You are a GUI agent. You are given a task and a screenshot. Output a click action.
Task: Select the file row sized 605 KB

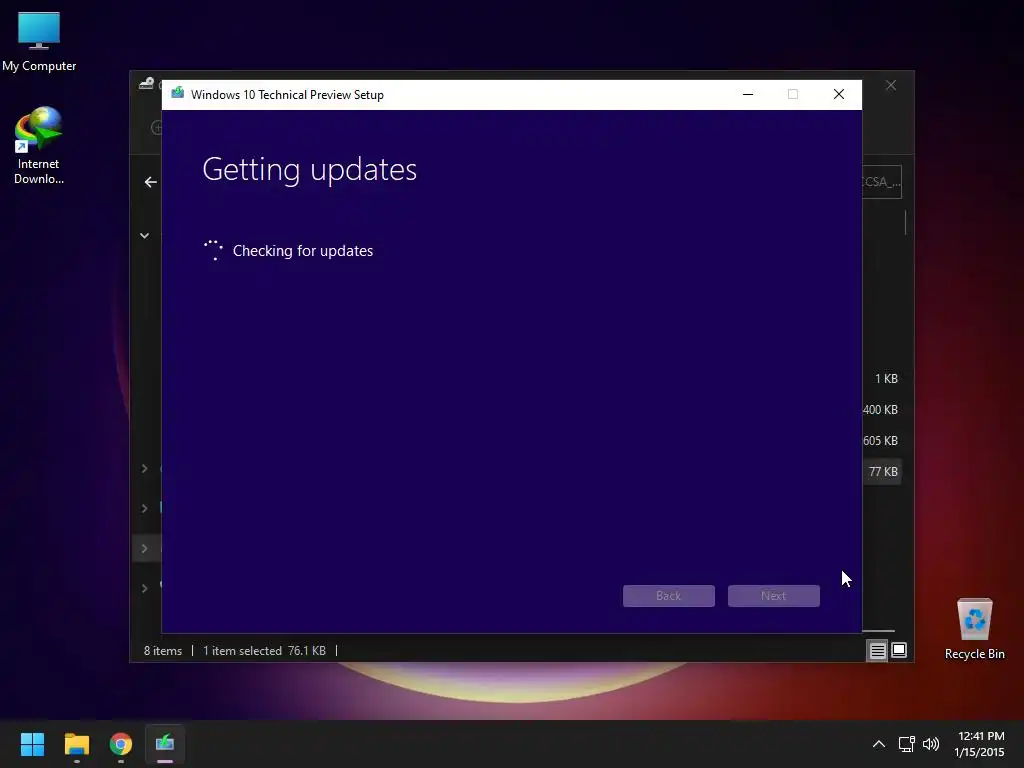882,441
